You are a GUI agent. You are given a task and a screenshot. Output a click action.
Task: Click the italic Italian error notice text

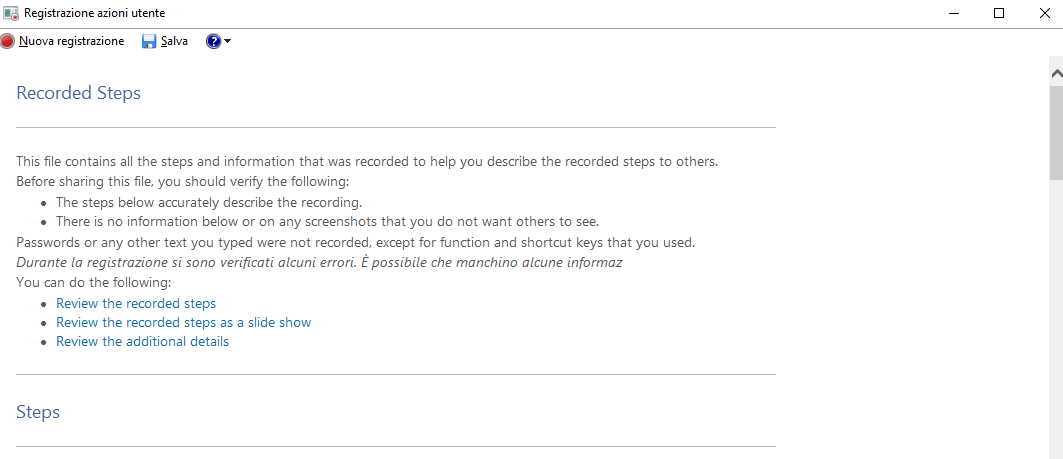[319, 262]
